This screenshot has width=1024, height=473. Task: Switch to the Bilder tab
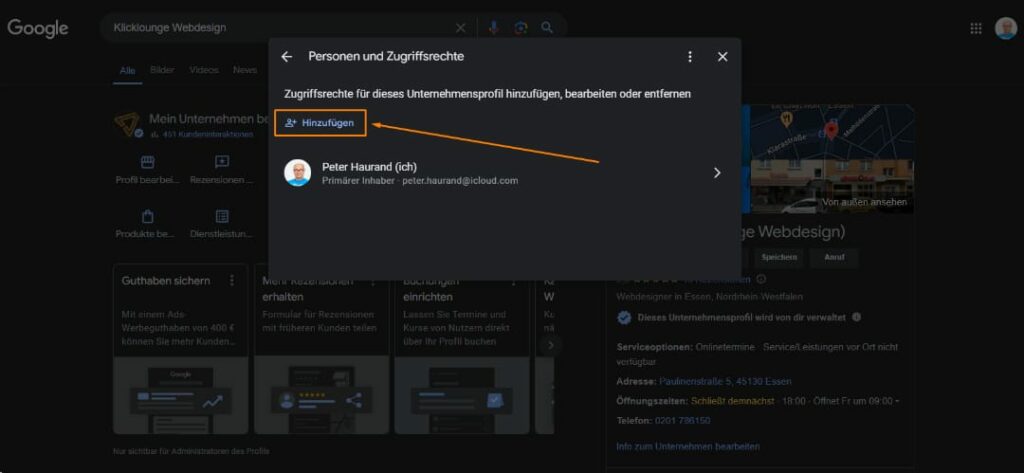tap(162, 70)
